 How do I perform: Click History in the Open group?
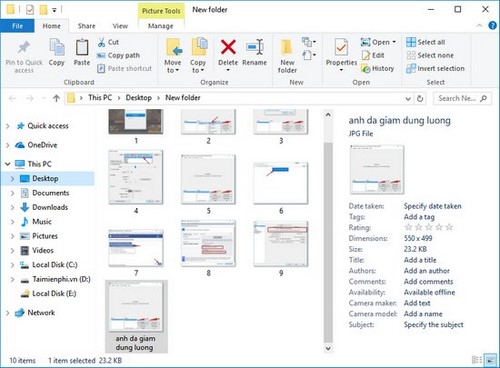point(378,68)
